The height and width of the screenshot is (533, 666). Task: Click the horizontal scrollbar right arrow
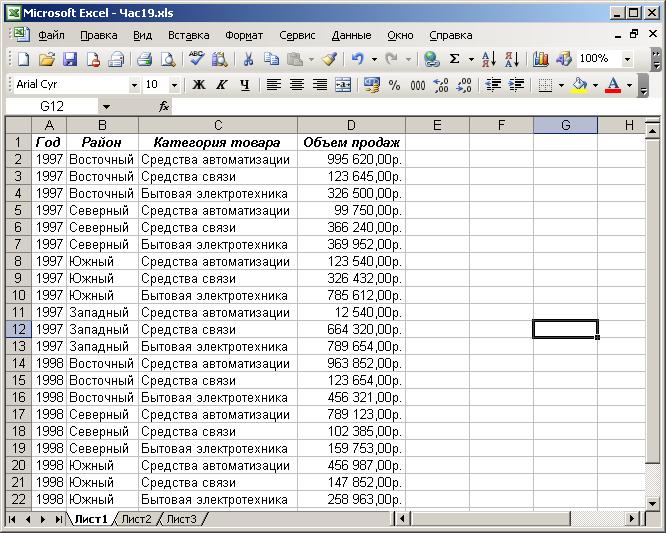[x=632, y=519]
